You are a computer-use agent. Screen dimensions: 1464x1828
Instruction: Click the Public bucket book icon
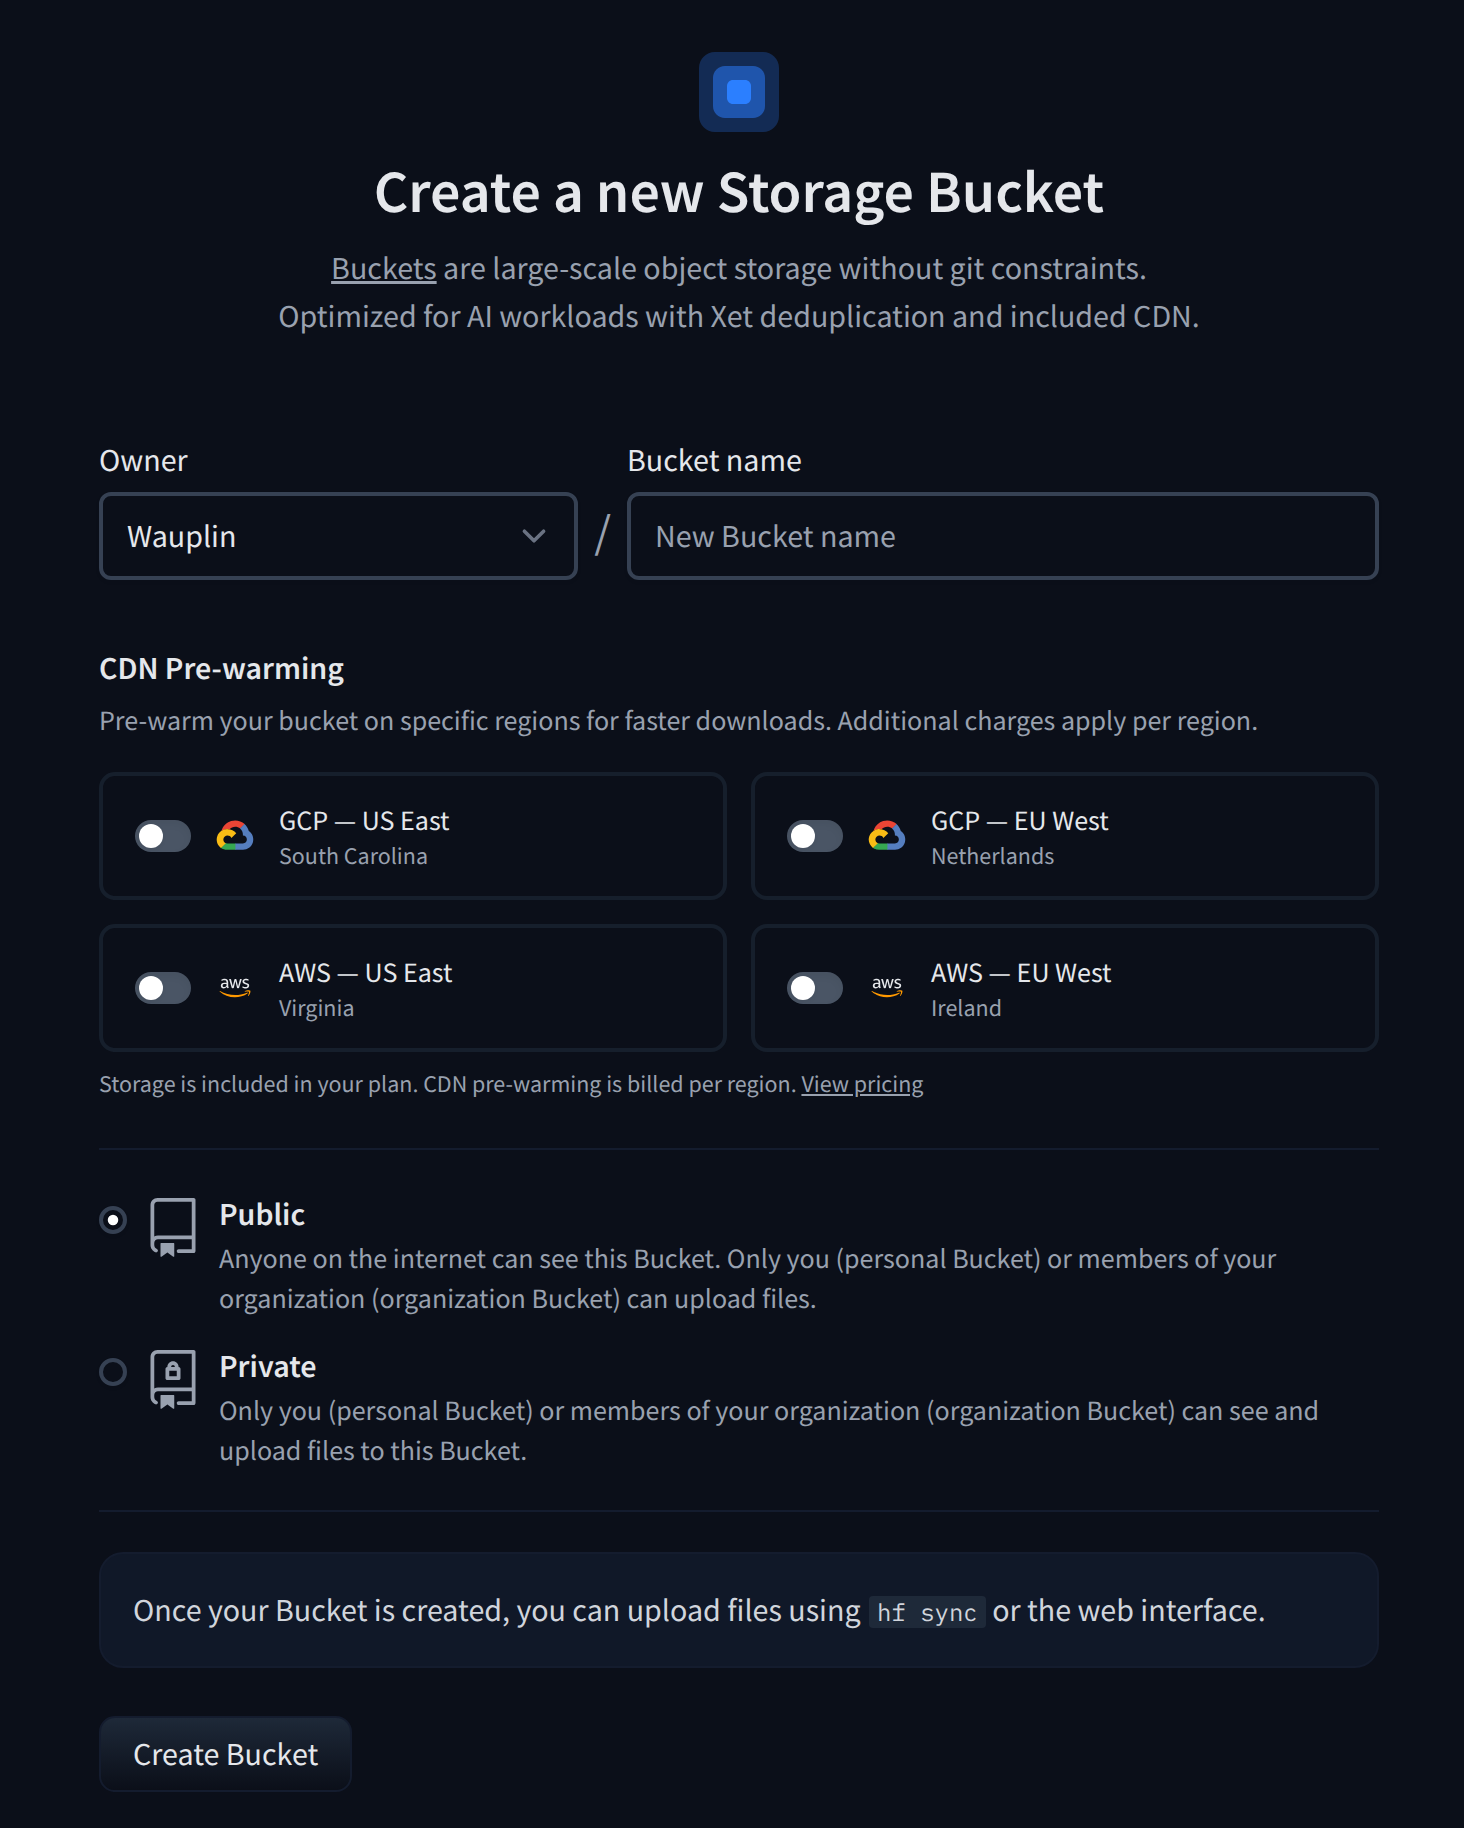pos(173,1226)
